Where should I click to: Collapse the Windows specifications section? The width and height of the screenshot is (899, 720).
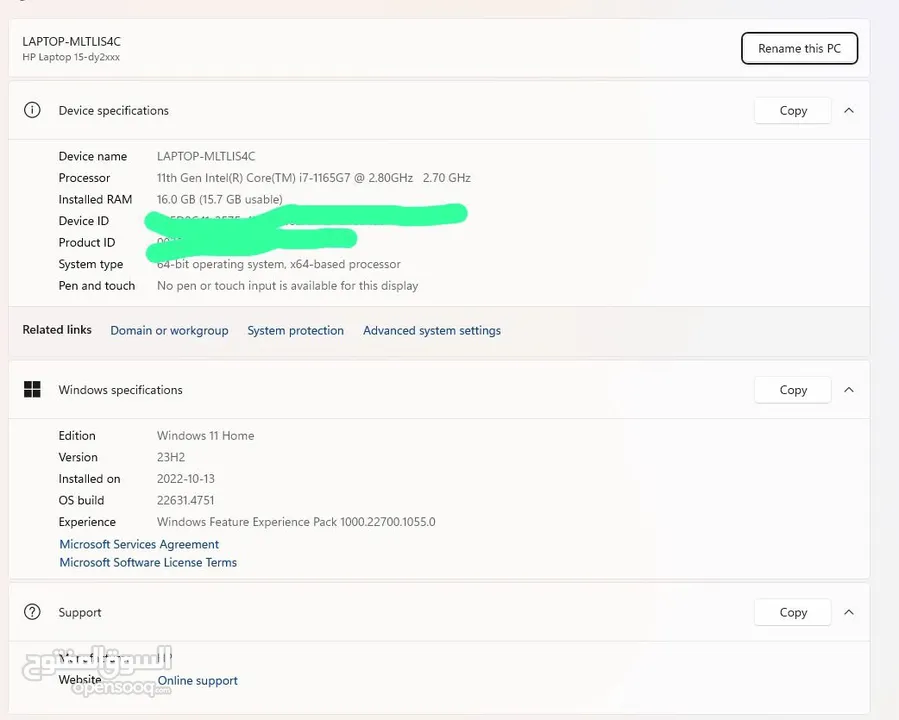(849, 390)
